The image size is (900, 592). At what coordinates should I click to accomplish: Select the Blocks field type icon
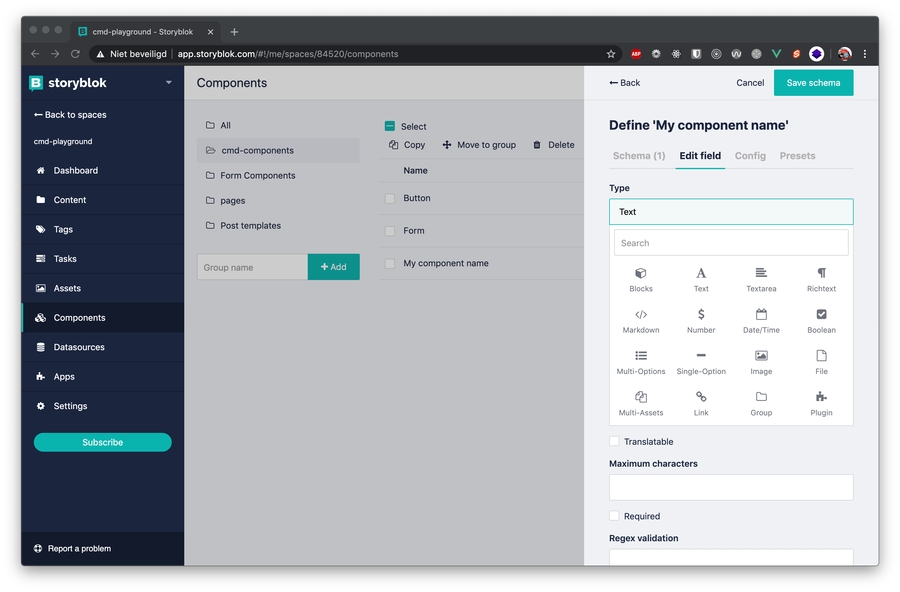coord(641,274)
